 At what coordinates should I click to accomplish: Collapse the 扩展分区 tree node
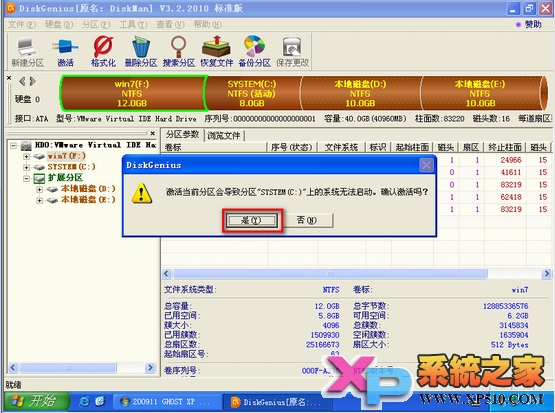[x=26, y=178]
